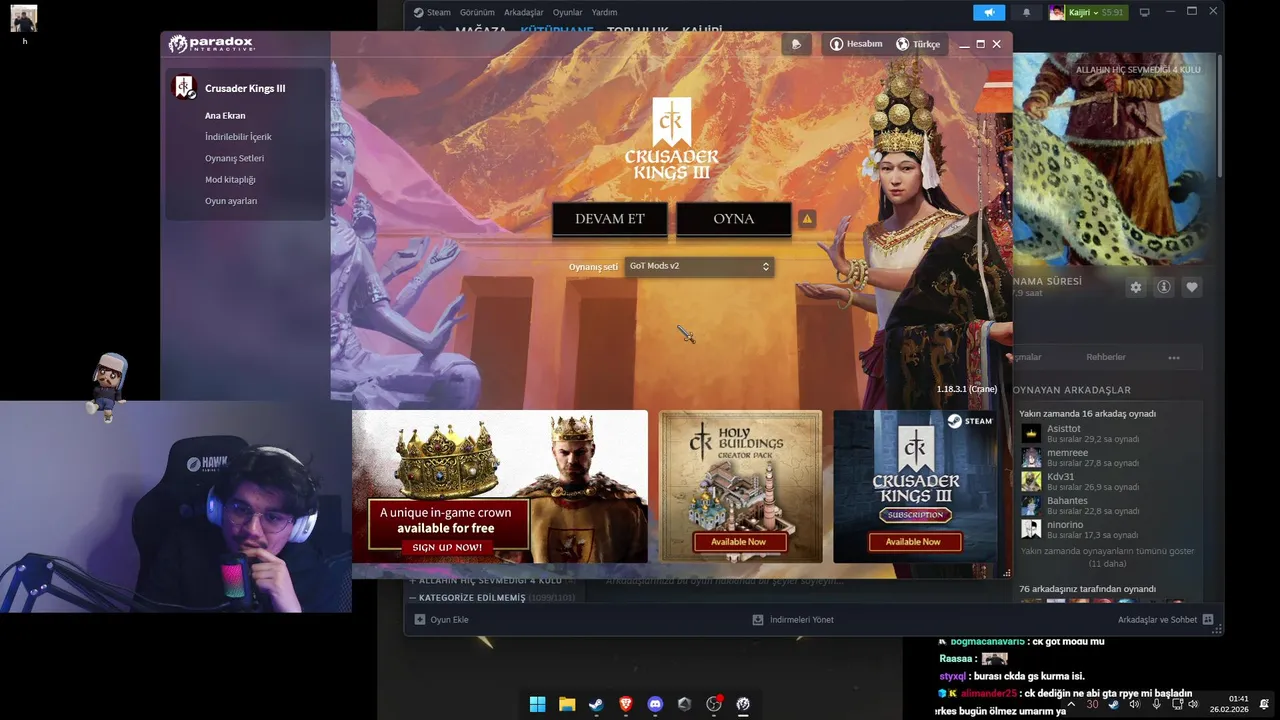Open Yardım menu in Steam window
Viewport: 1280px width, 720px height.
pos(604,12)
